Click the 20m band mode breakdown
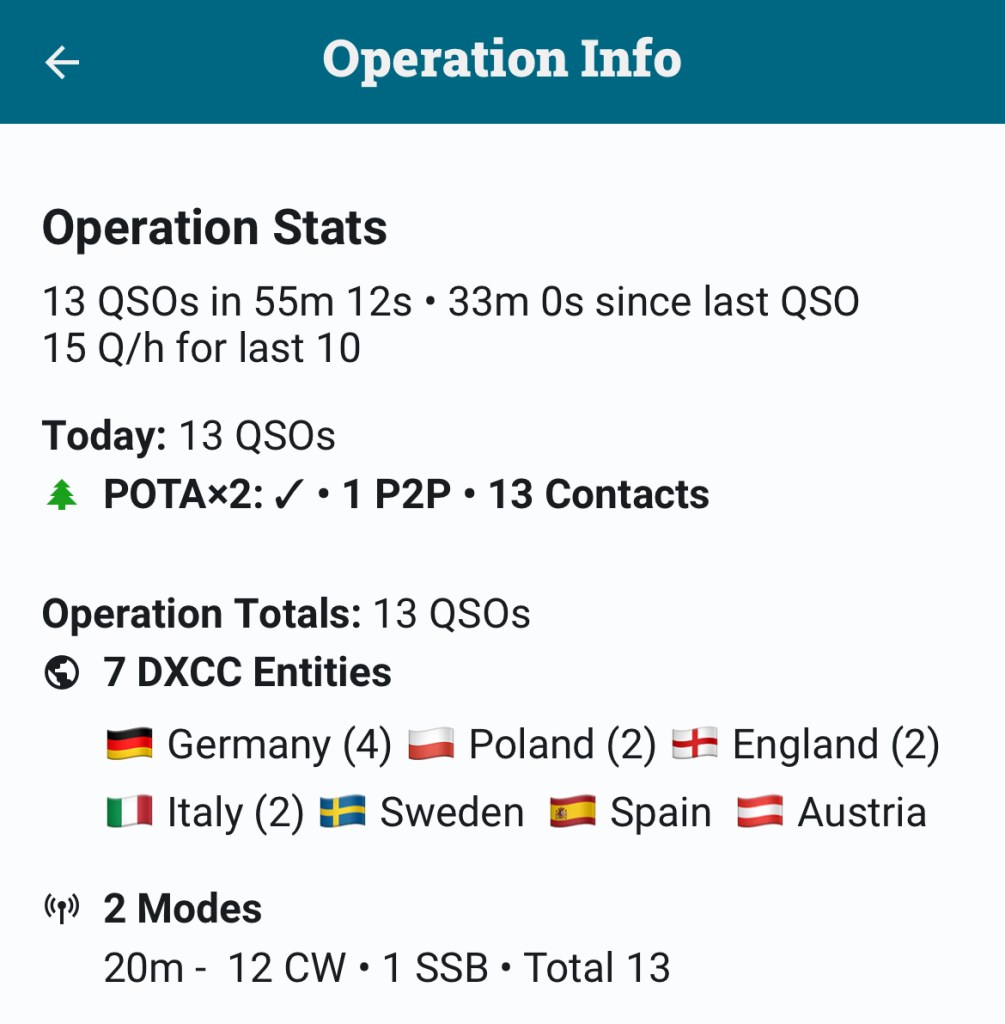Image resolution: width=1005 pixels, height=1024 pixels. pos(386,968)
